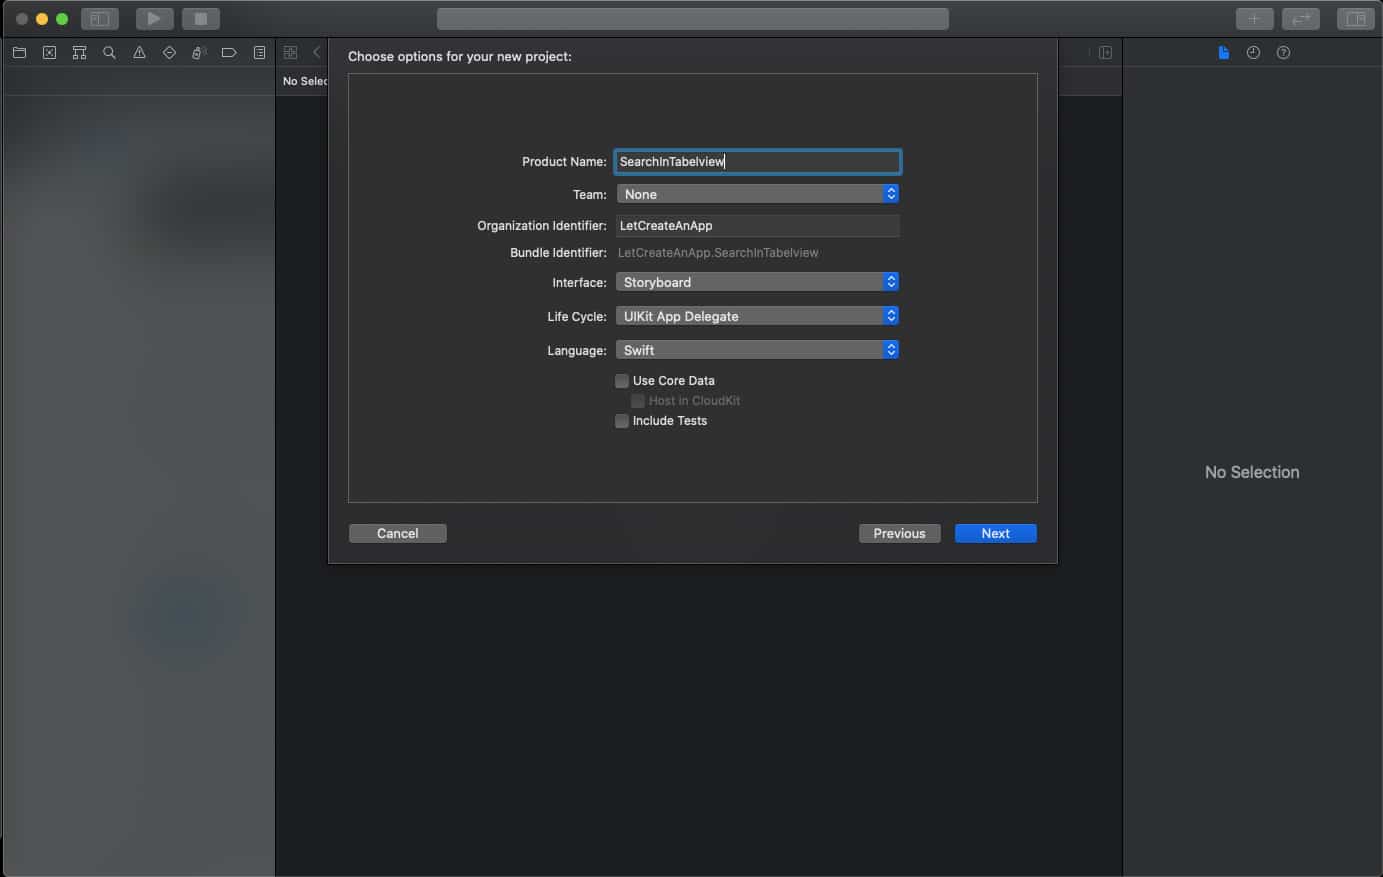Screen dimensions: 1383x877
Task: Open the Report navigator tab
Action: pyautogui.click(x=259, y=53)
